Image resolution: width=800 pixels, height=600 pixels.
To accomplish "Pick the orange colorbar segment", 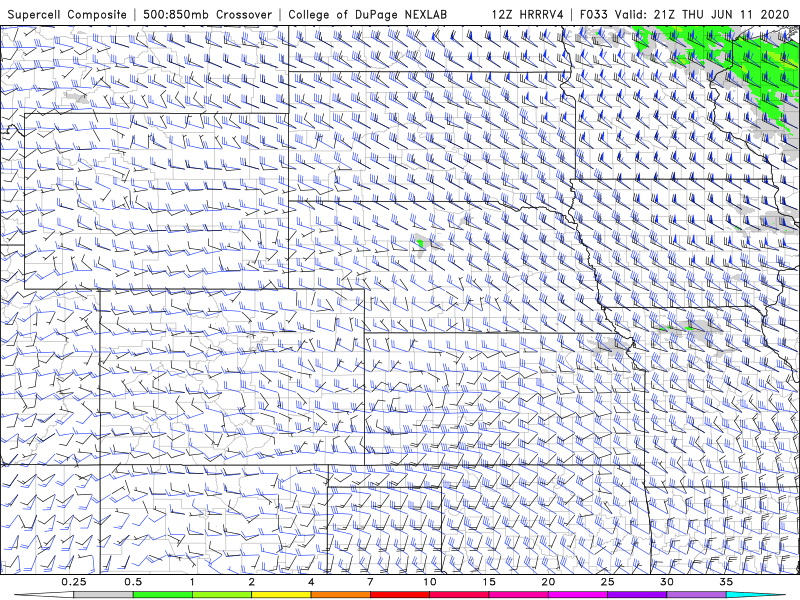I will coord(340,595).
